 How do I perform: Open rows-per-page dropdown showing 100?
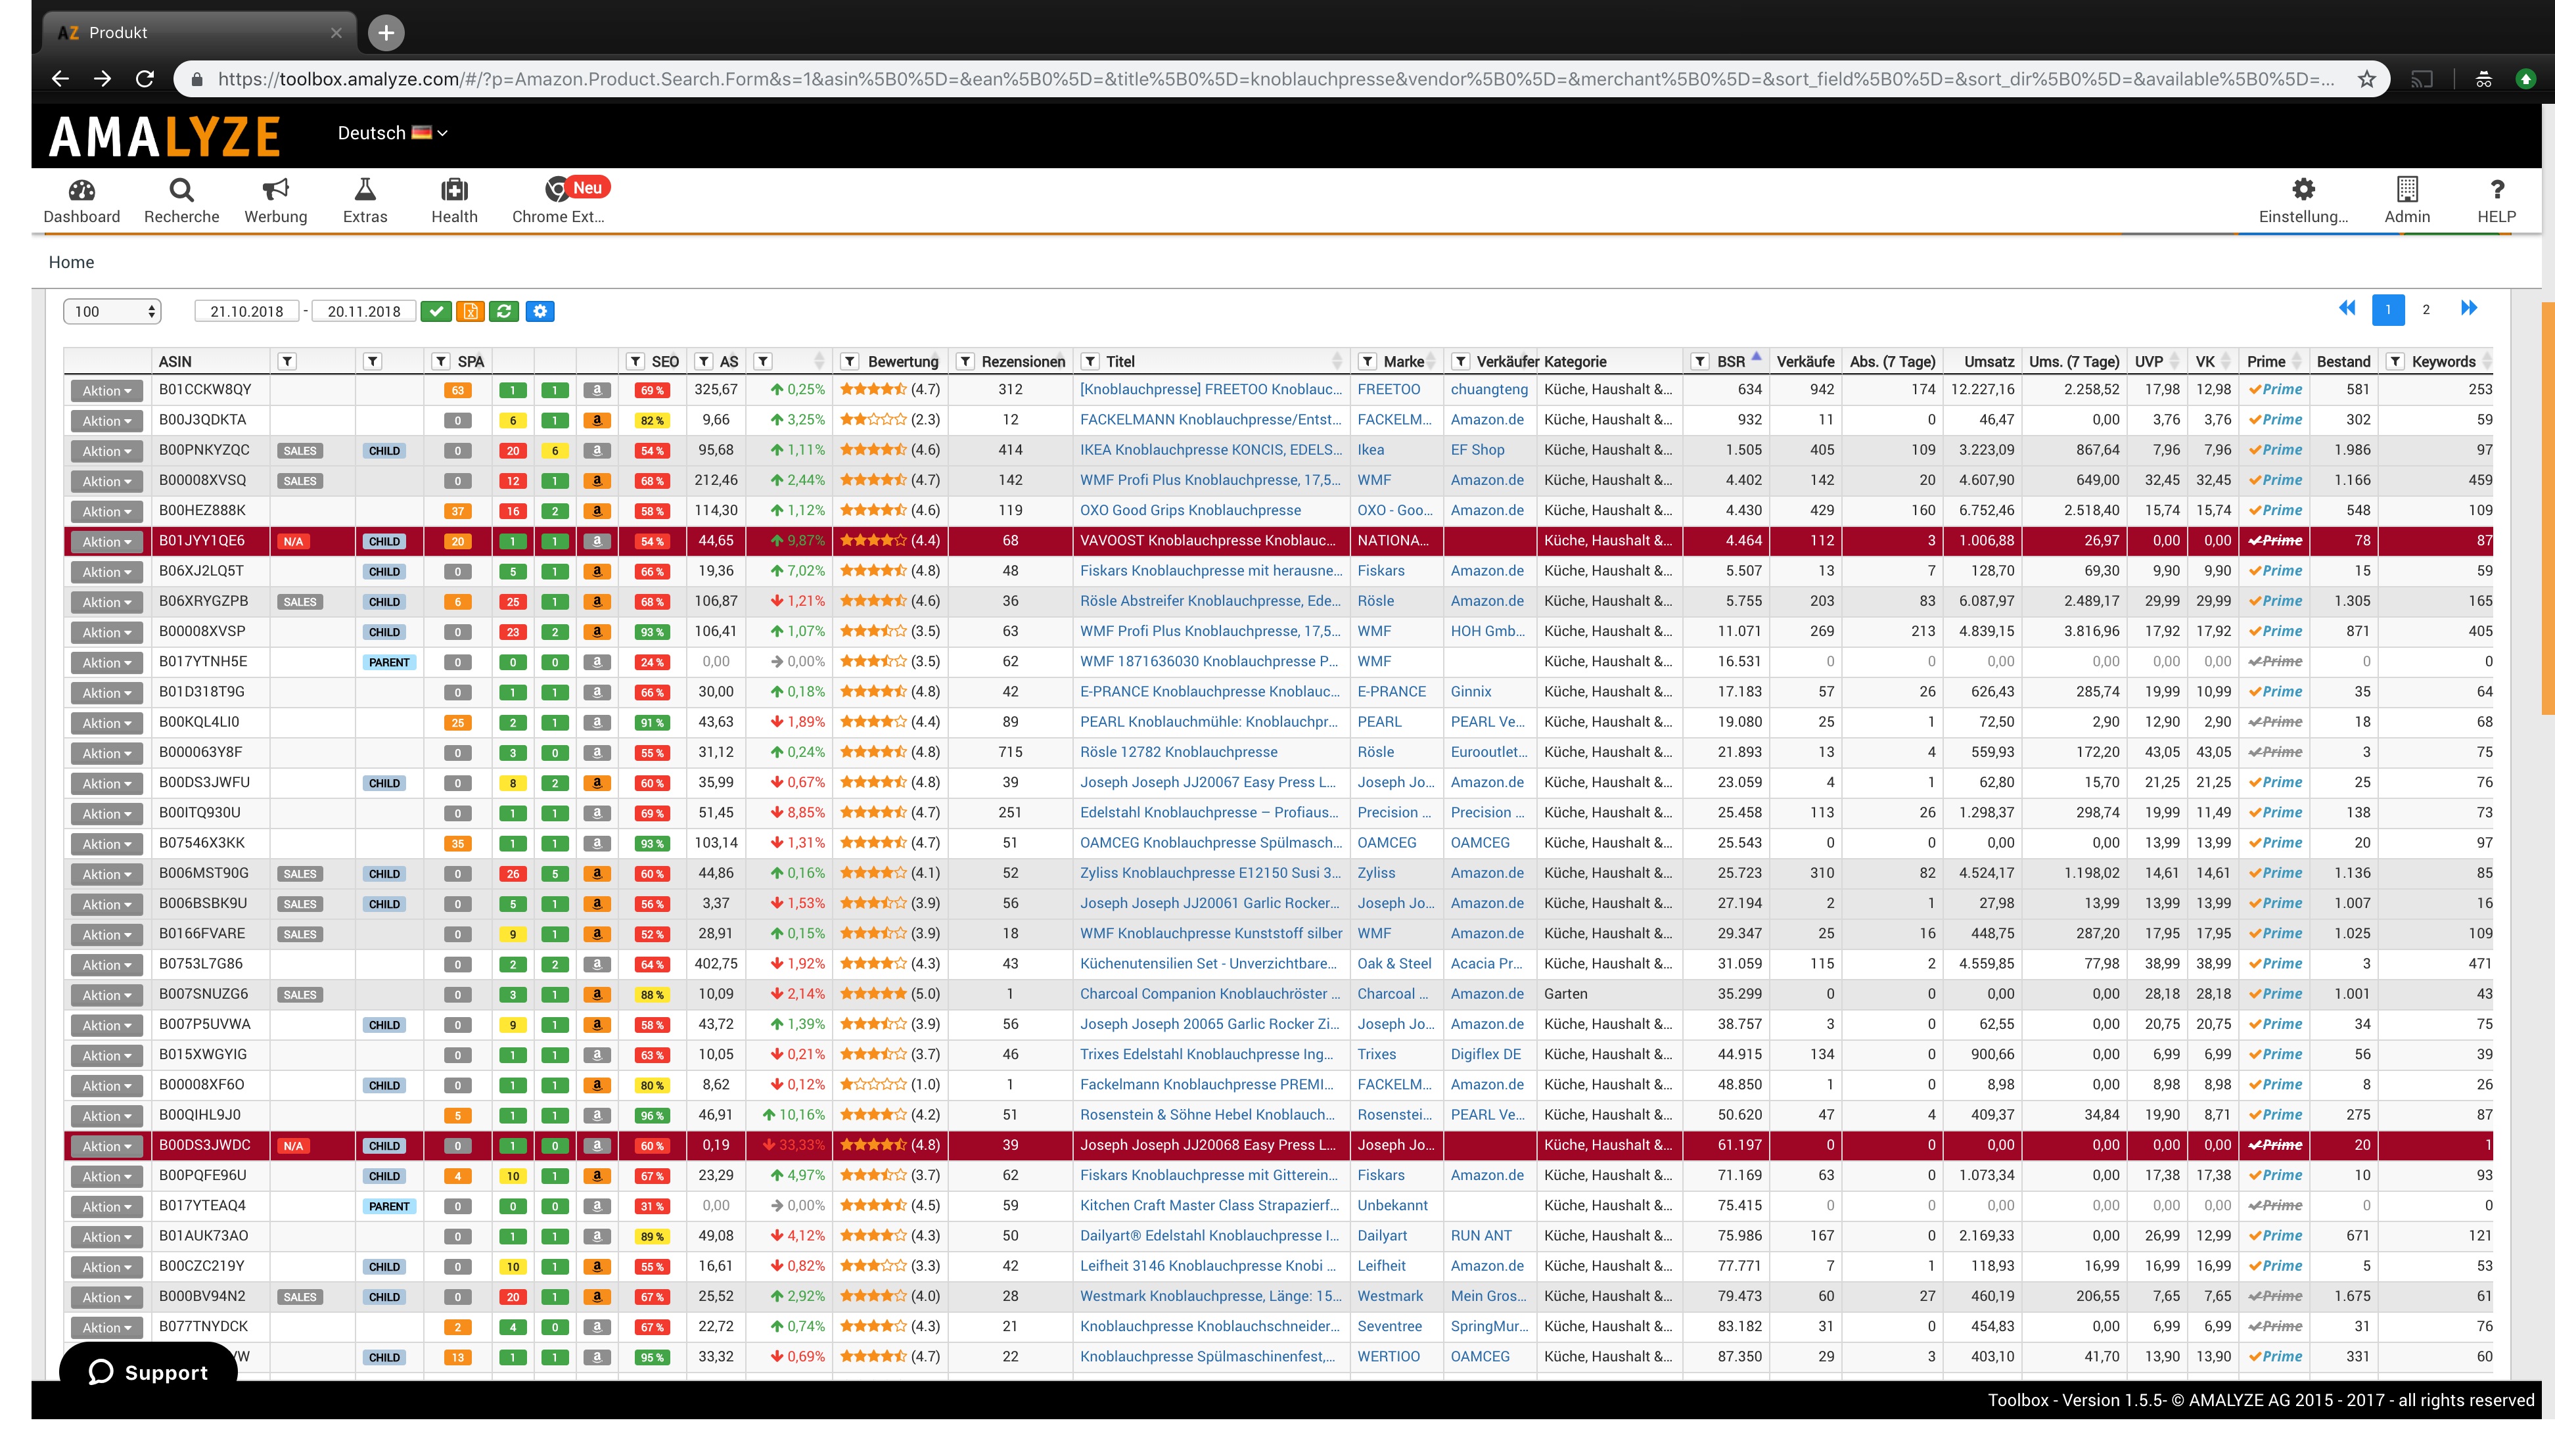click(x=112, y=311)
